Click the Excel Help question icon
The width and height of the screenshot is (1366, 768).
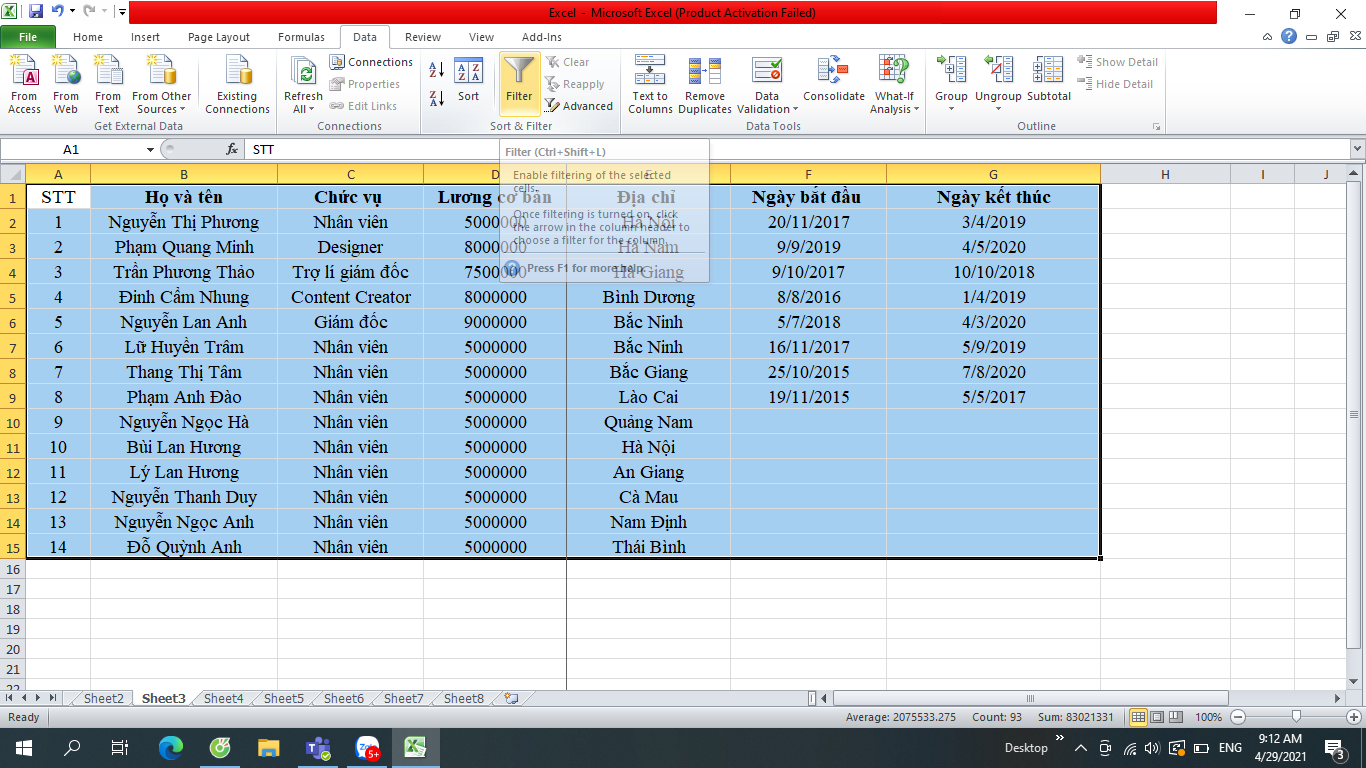1289,37
